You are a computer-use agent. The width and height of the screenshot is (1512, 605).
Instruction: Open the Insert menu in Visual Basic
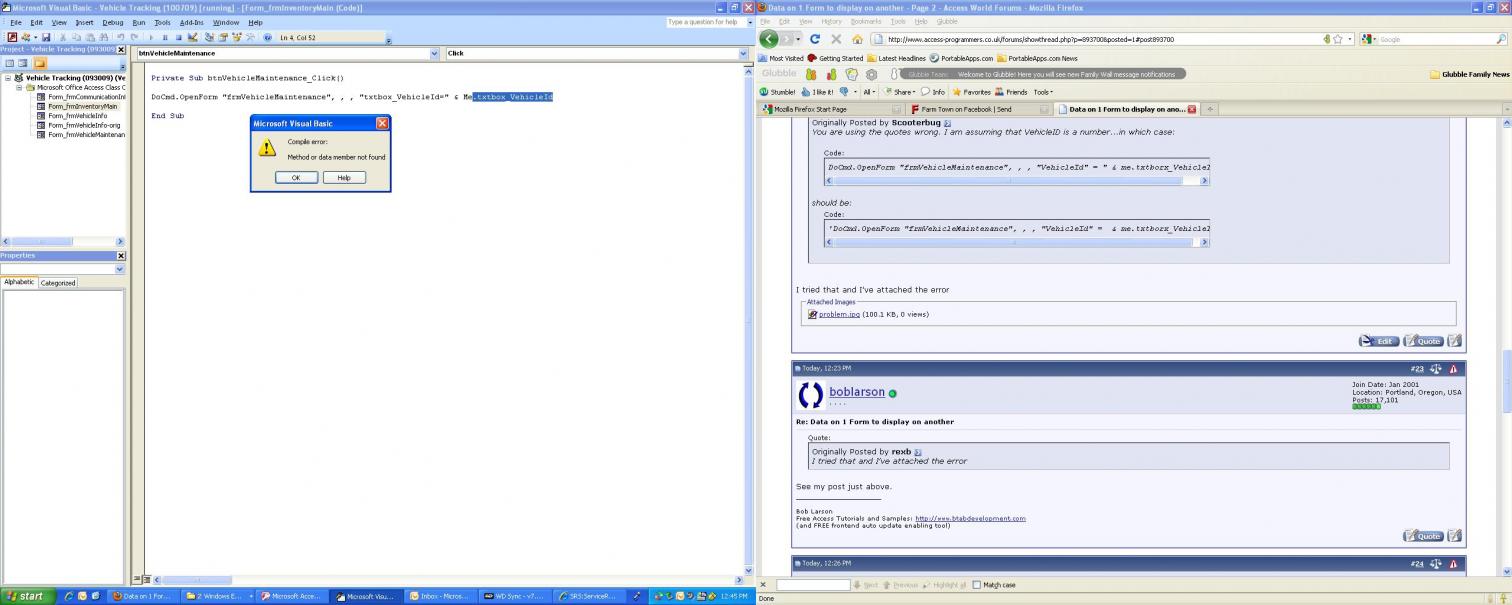click(x=84, y=22)
